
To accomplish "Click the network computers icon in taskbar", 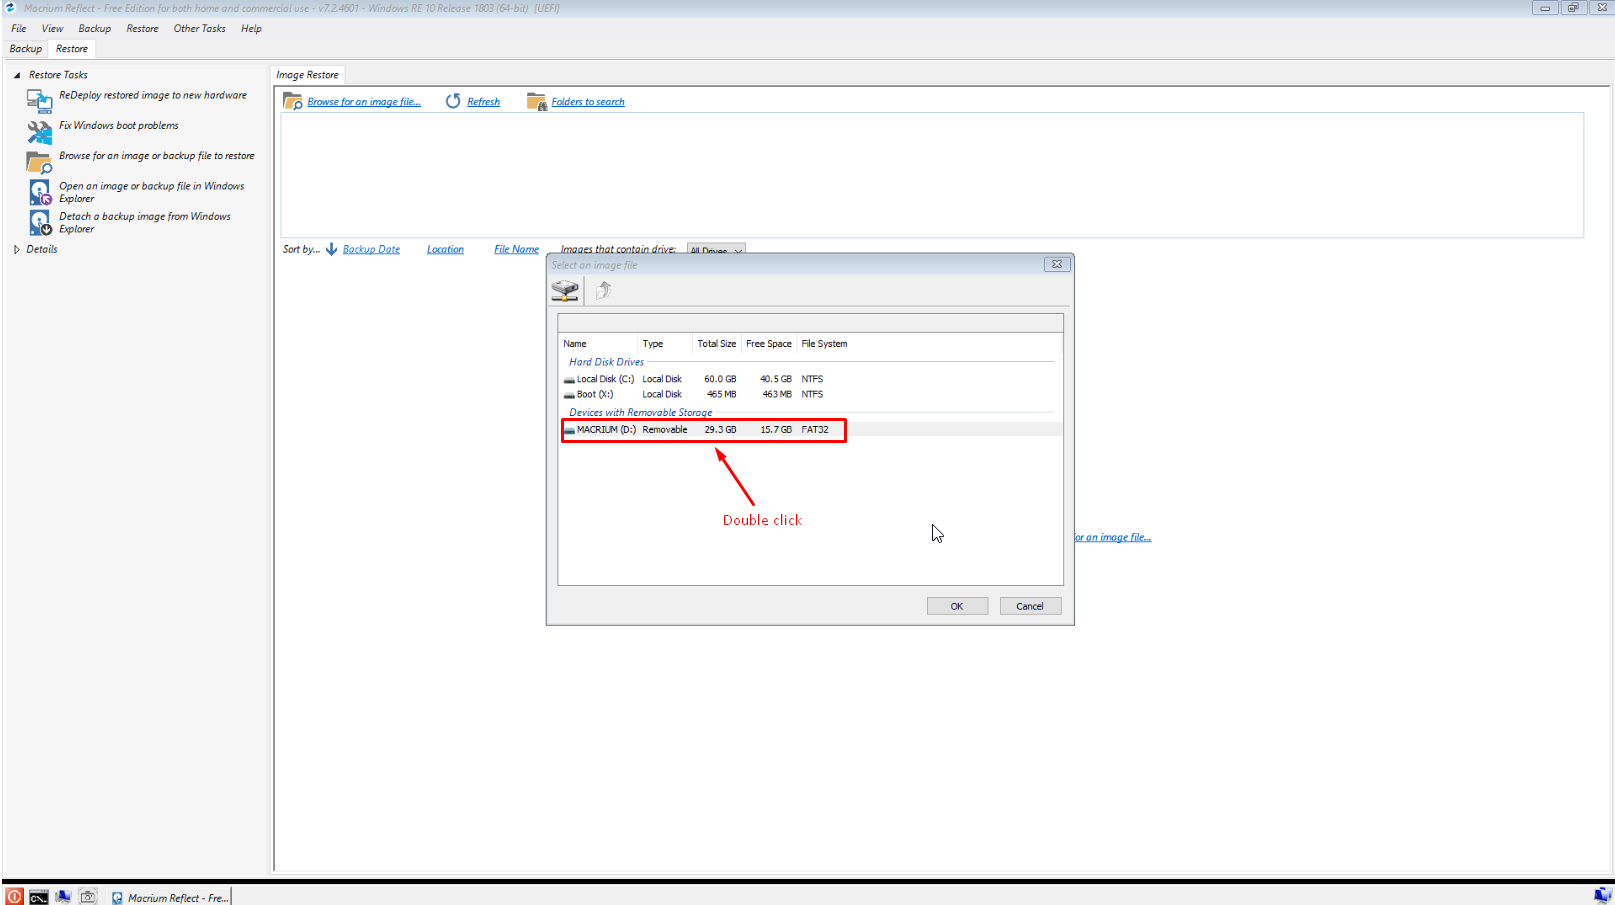I will click(63, 897).
